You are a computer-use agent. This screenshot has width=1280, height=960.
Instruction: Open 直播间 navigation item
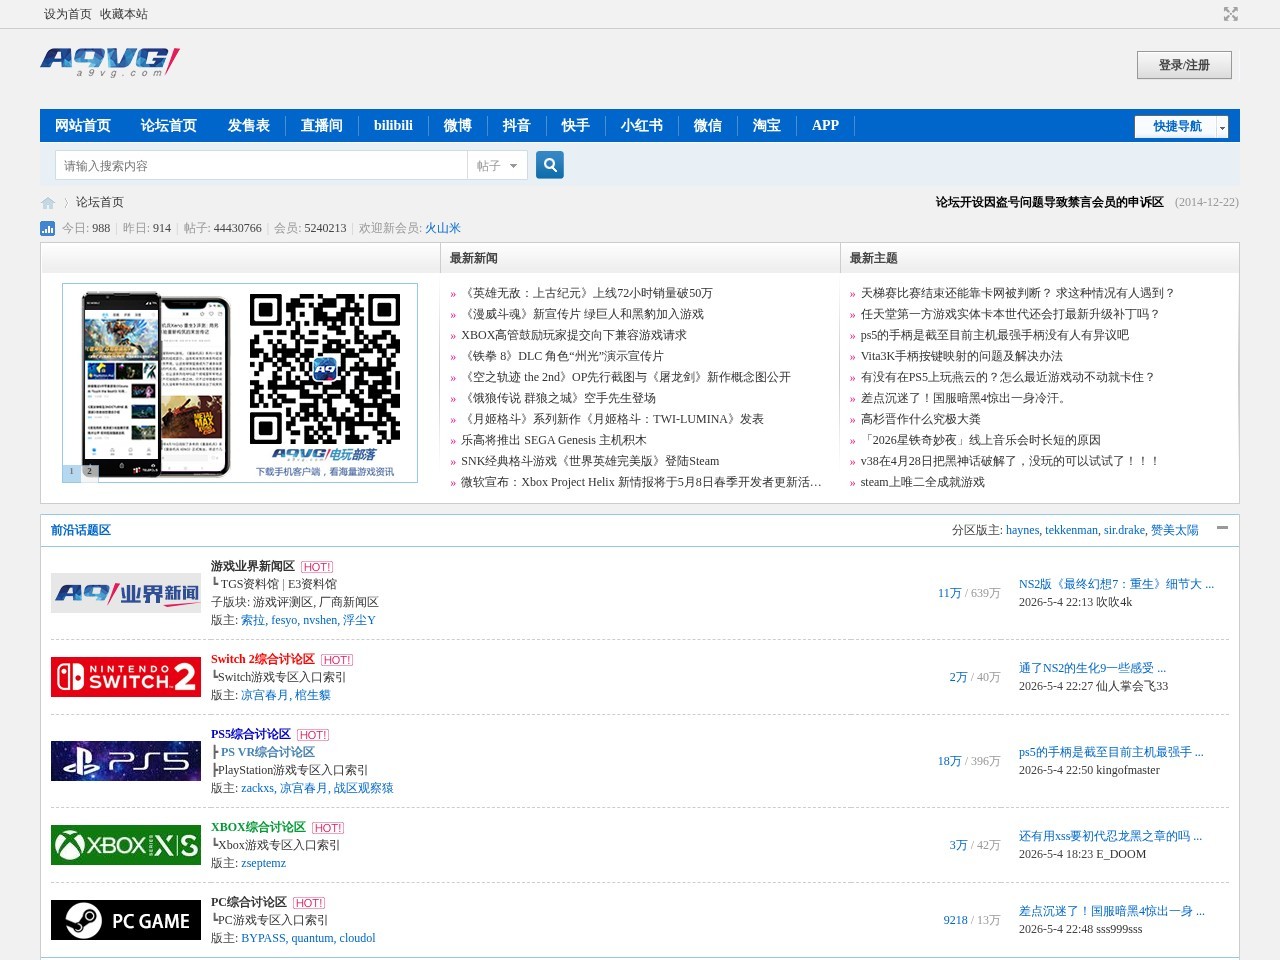(322, 126)
